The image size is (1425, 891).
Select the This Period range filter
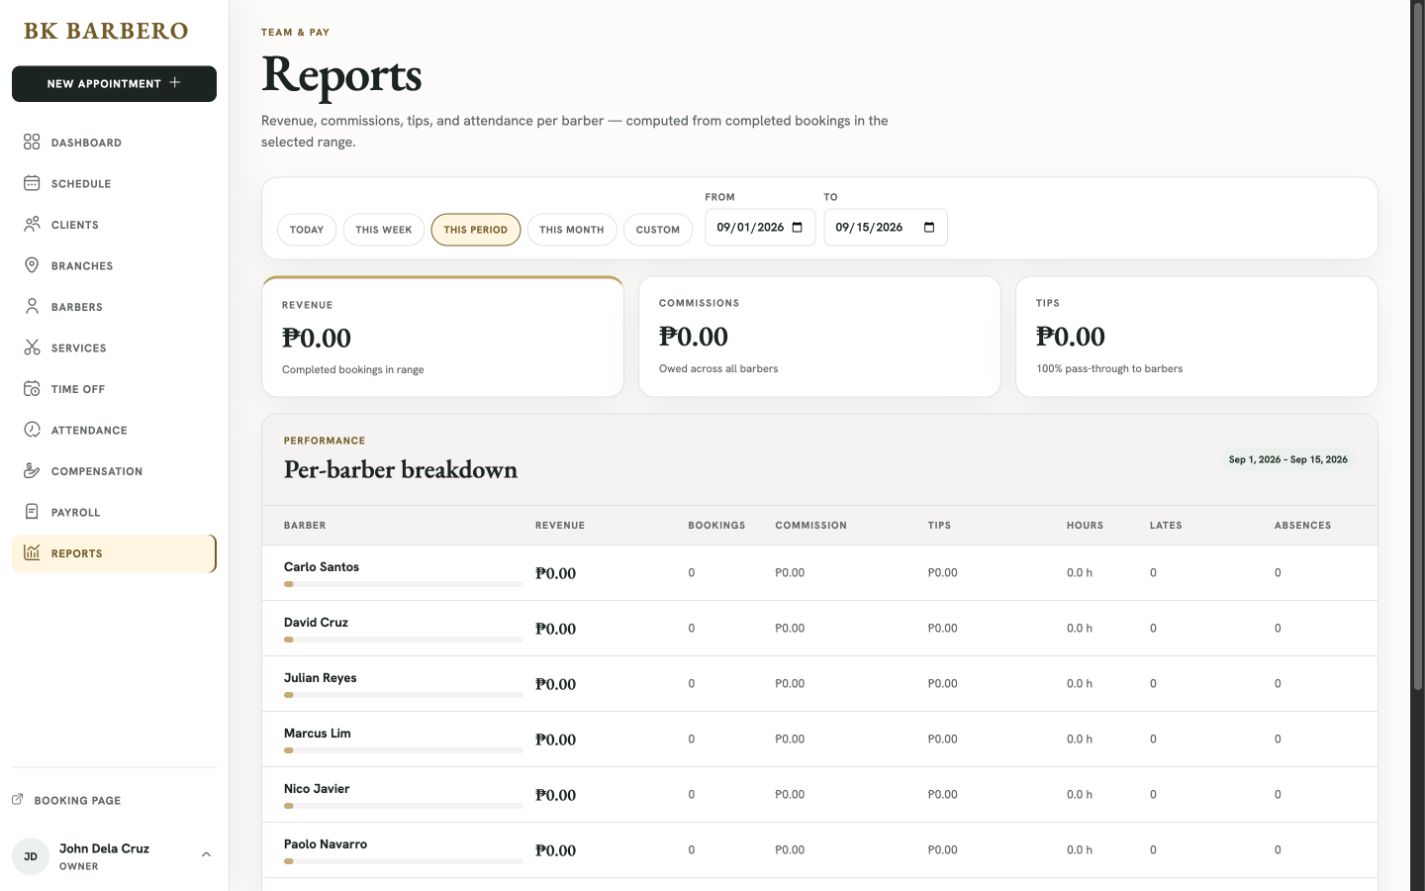coord(476,229)
